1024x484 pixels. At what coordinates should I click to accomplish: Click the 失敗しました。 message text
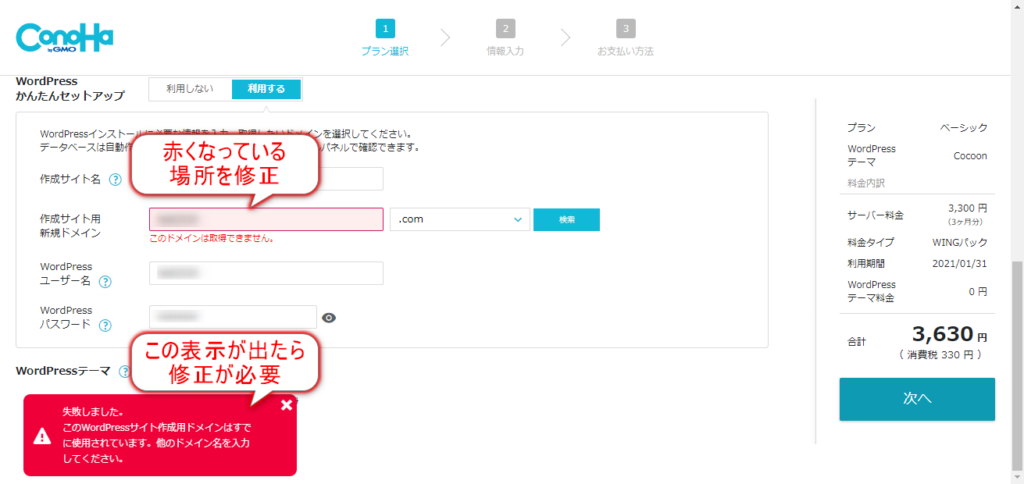point(93,413)
